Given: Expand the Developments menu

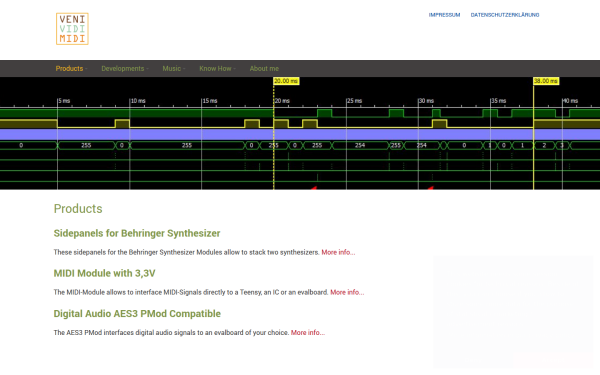Looking at the screenshot, I should click(x=125, y=68).
